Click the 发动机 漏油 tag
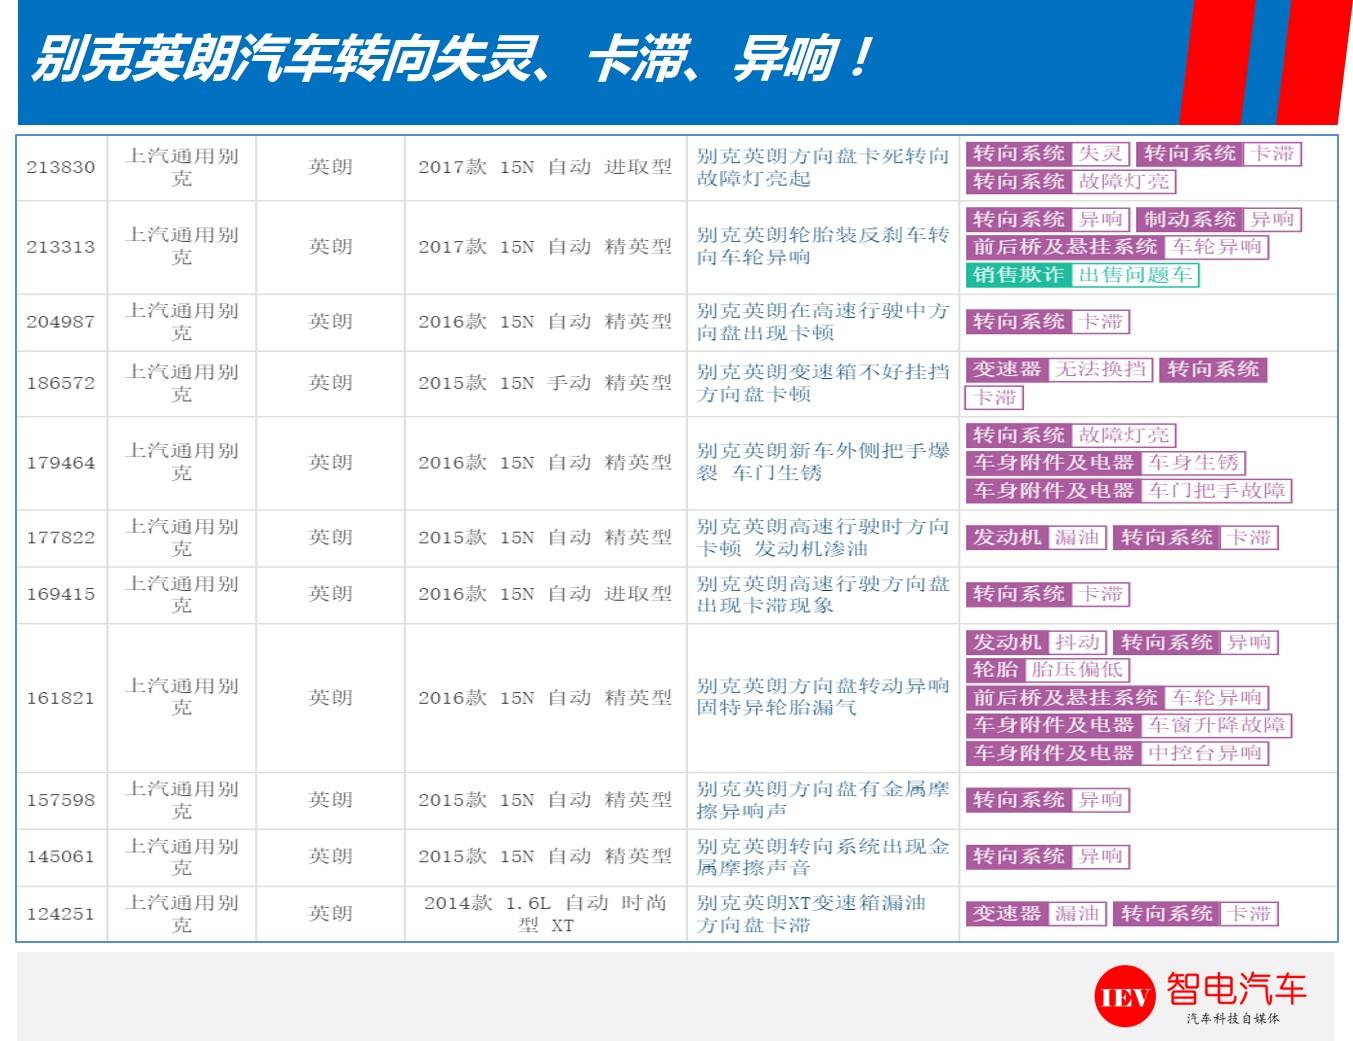This screenshot has width=1353, height=1041. [x=1037, y=538]
